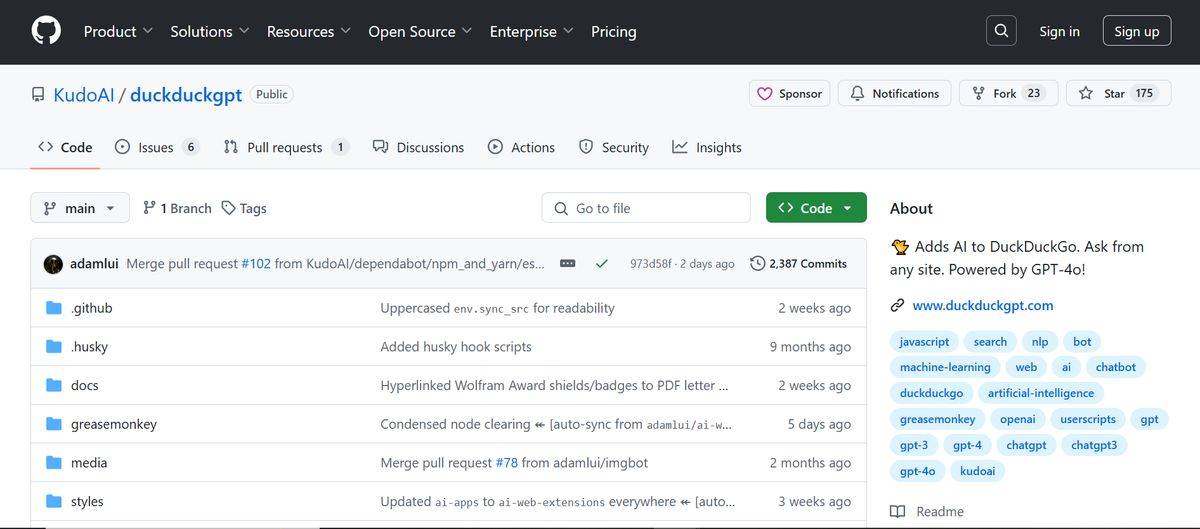Click the media folder icon
The width and height of the screenshot is (1200, 529).
(54, 463)
